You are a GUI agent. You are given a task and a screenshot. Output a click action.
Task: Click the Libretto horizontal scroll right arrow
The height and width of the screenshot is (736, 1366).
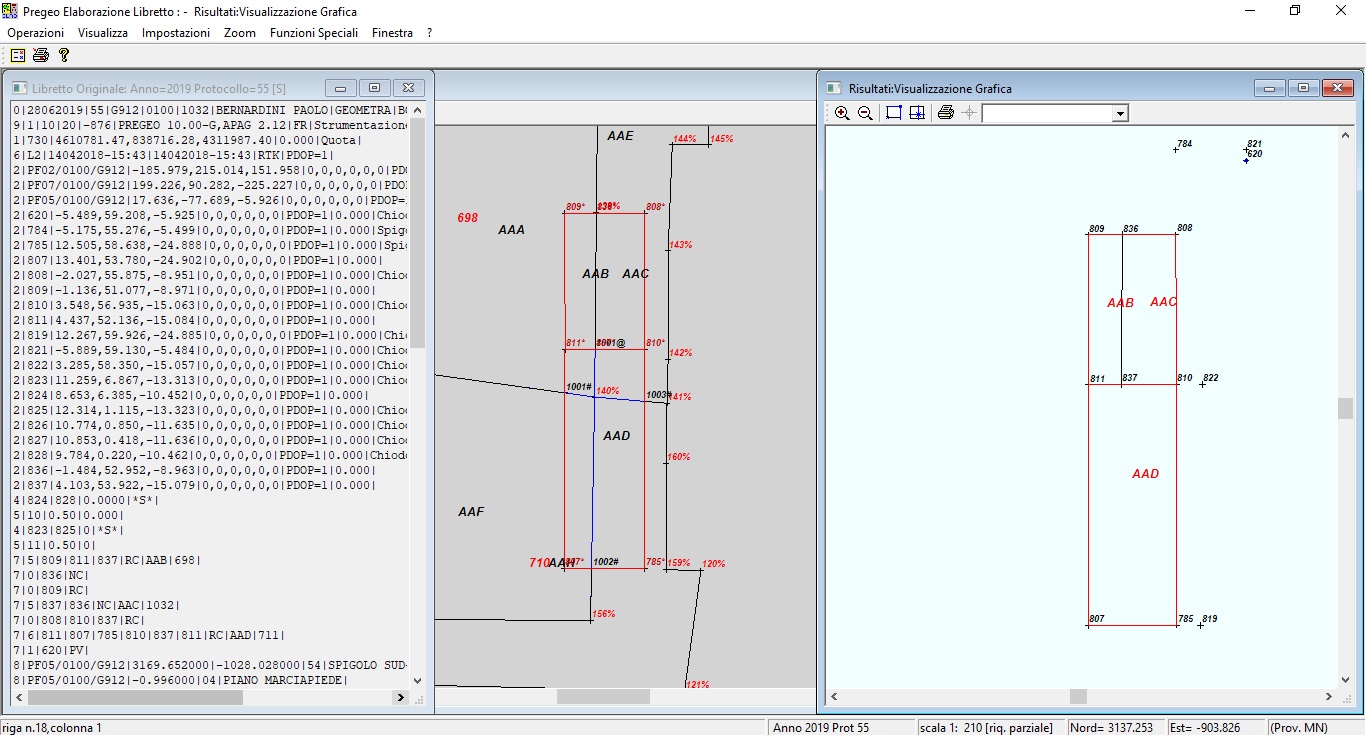pyautogui.click(x=401, y=698)
